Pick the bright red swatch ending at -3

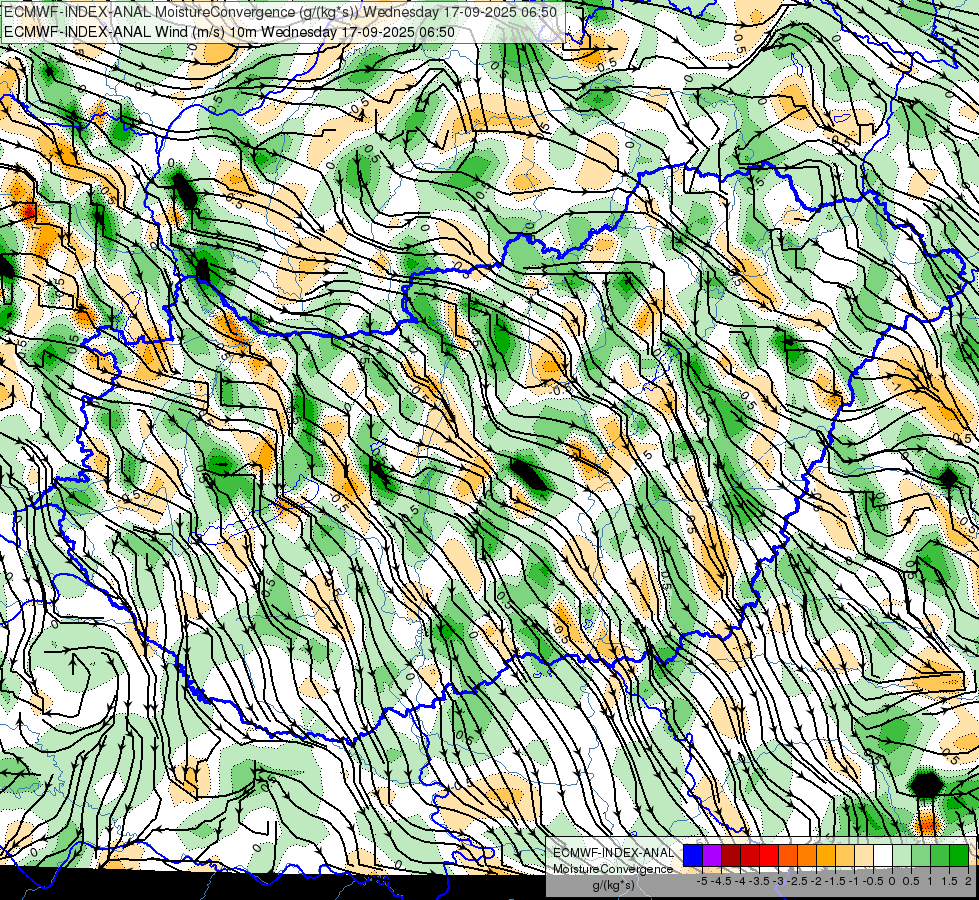(x=769, y=856)
